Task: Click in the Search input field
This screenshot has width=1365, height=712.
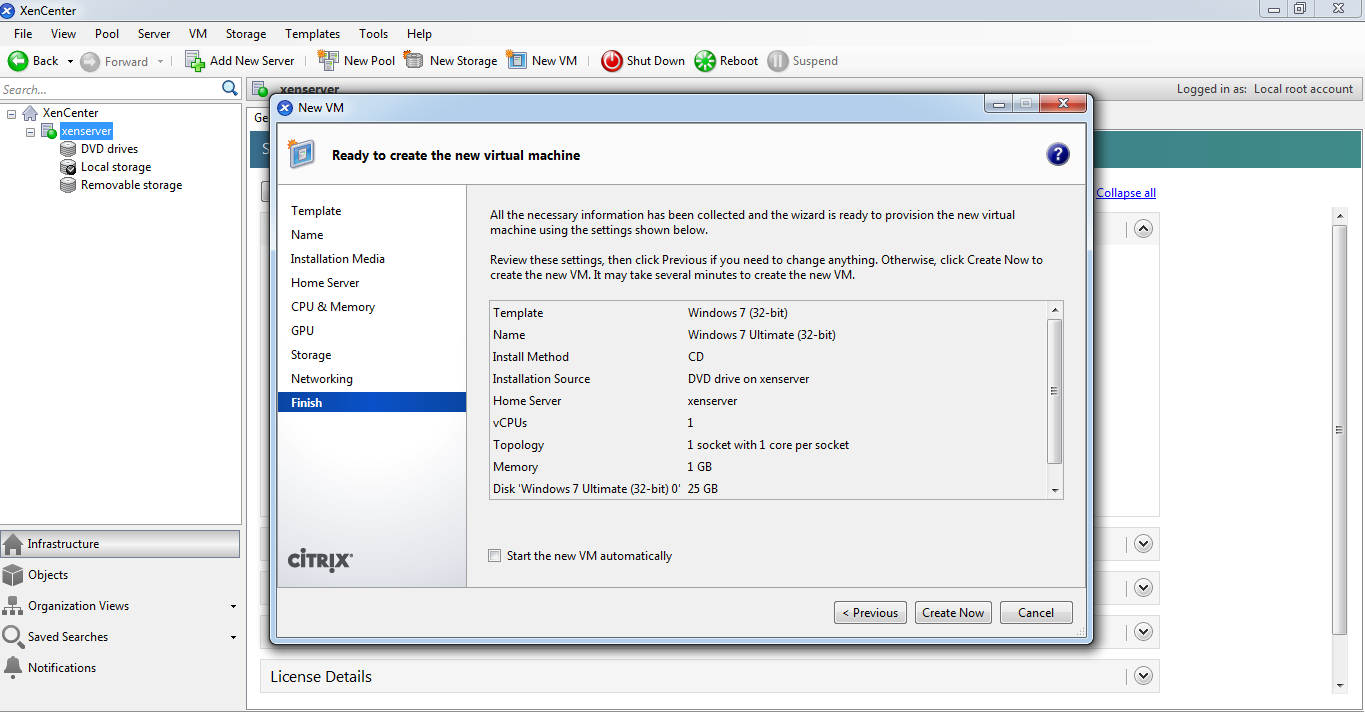Action: pyautogui.click(x=110, y=89)
